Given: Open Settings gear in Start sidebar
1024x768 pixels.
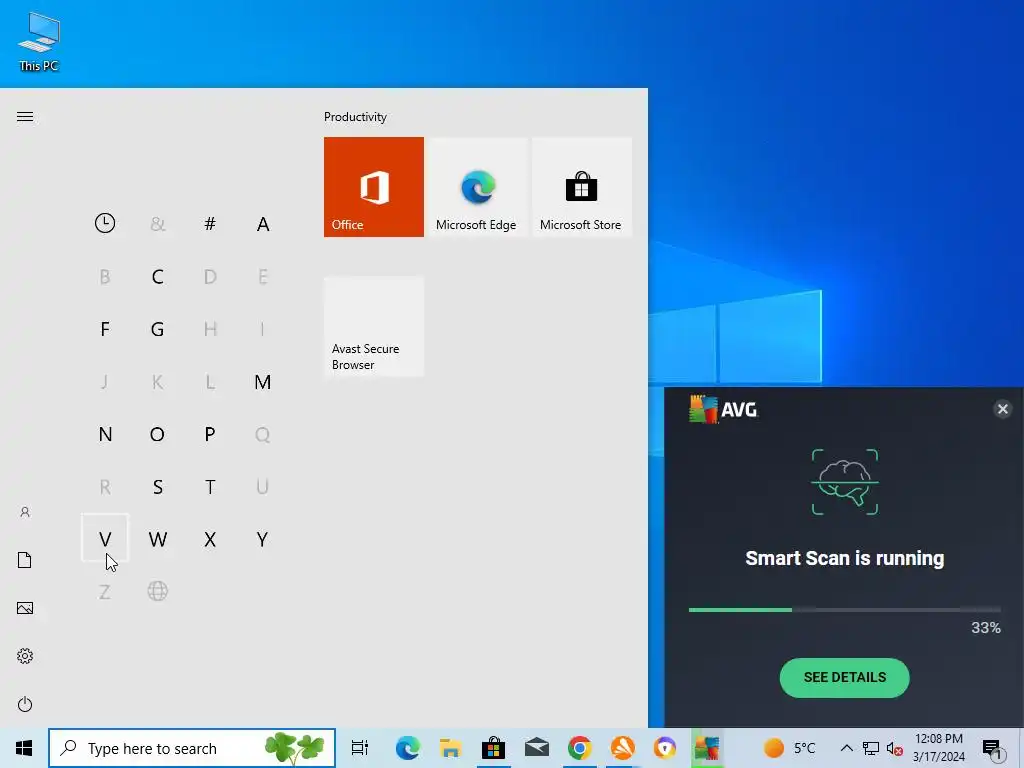Looking at the screenshot, I should [x=25, y=656].
